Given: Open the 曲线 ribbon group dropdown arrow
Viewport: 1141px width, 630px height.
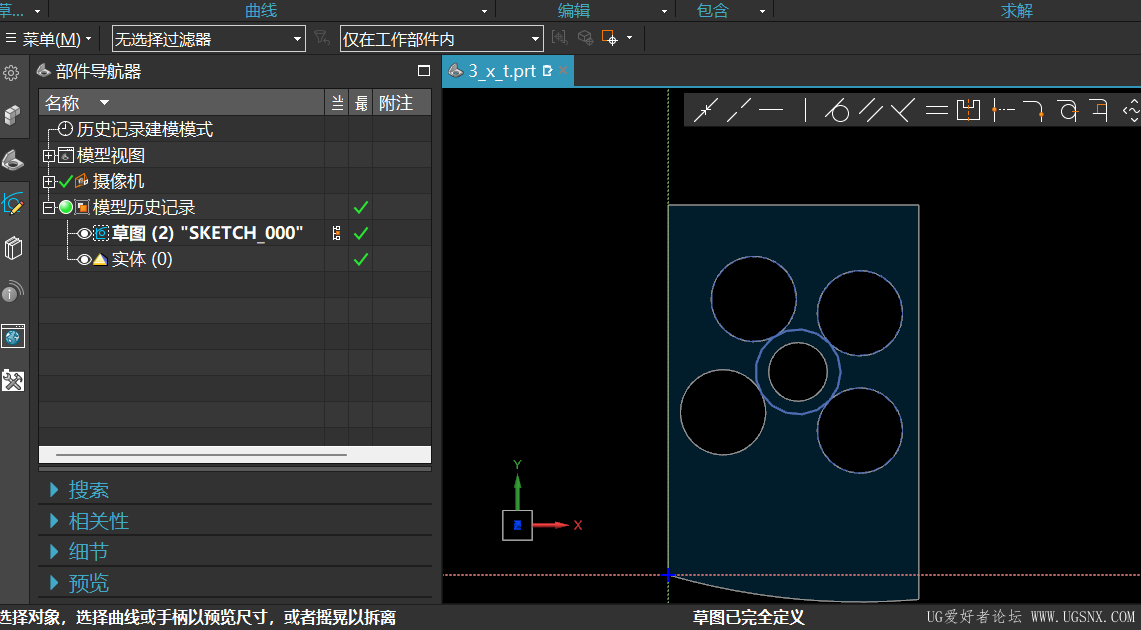Looking at the screenshot, I should click(x=484, y=11).
